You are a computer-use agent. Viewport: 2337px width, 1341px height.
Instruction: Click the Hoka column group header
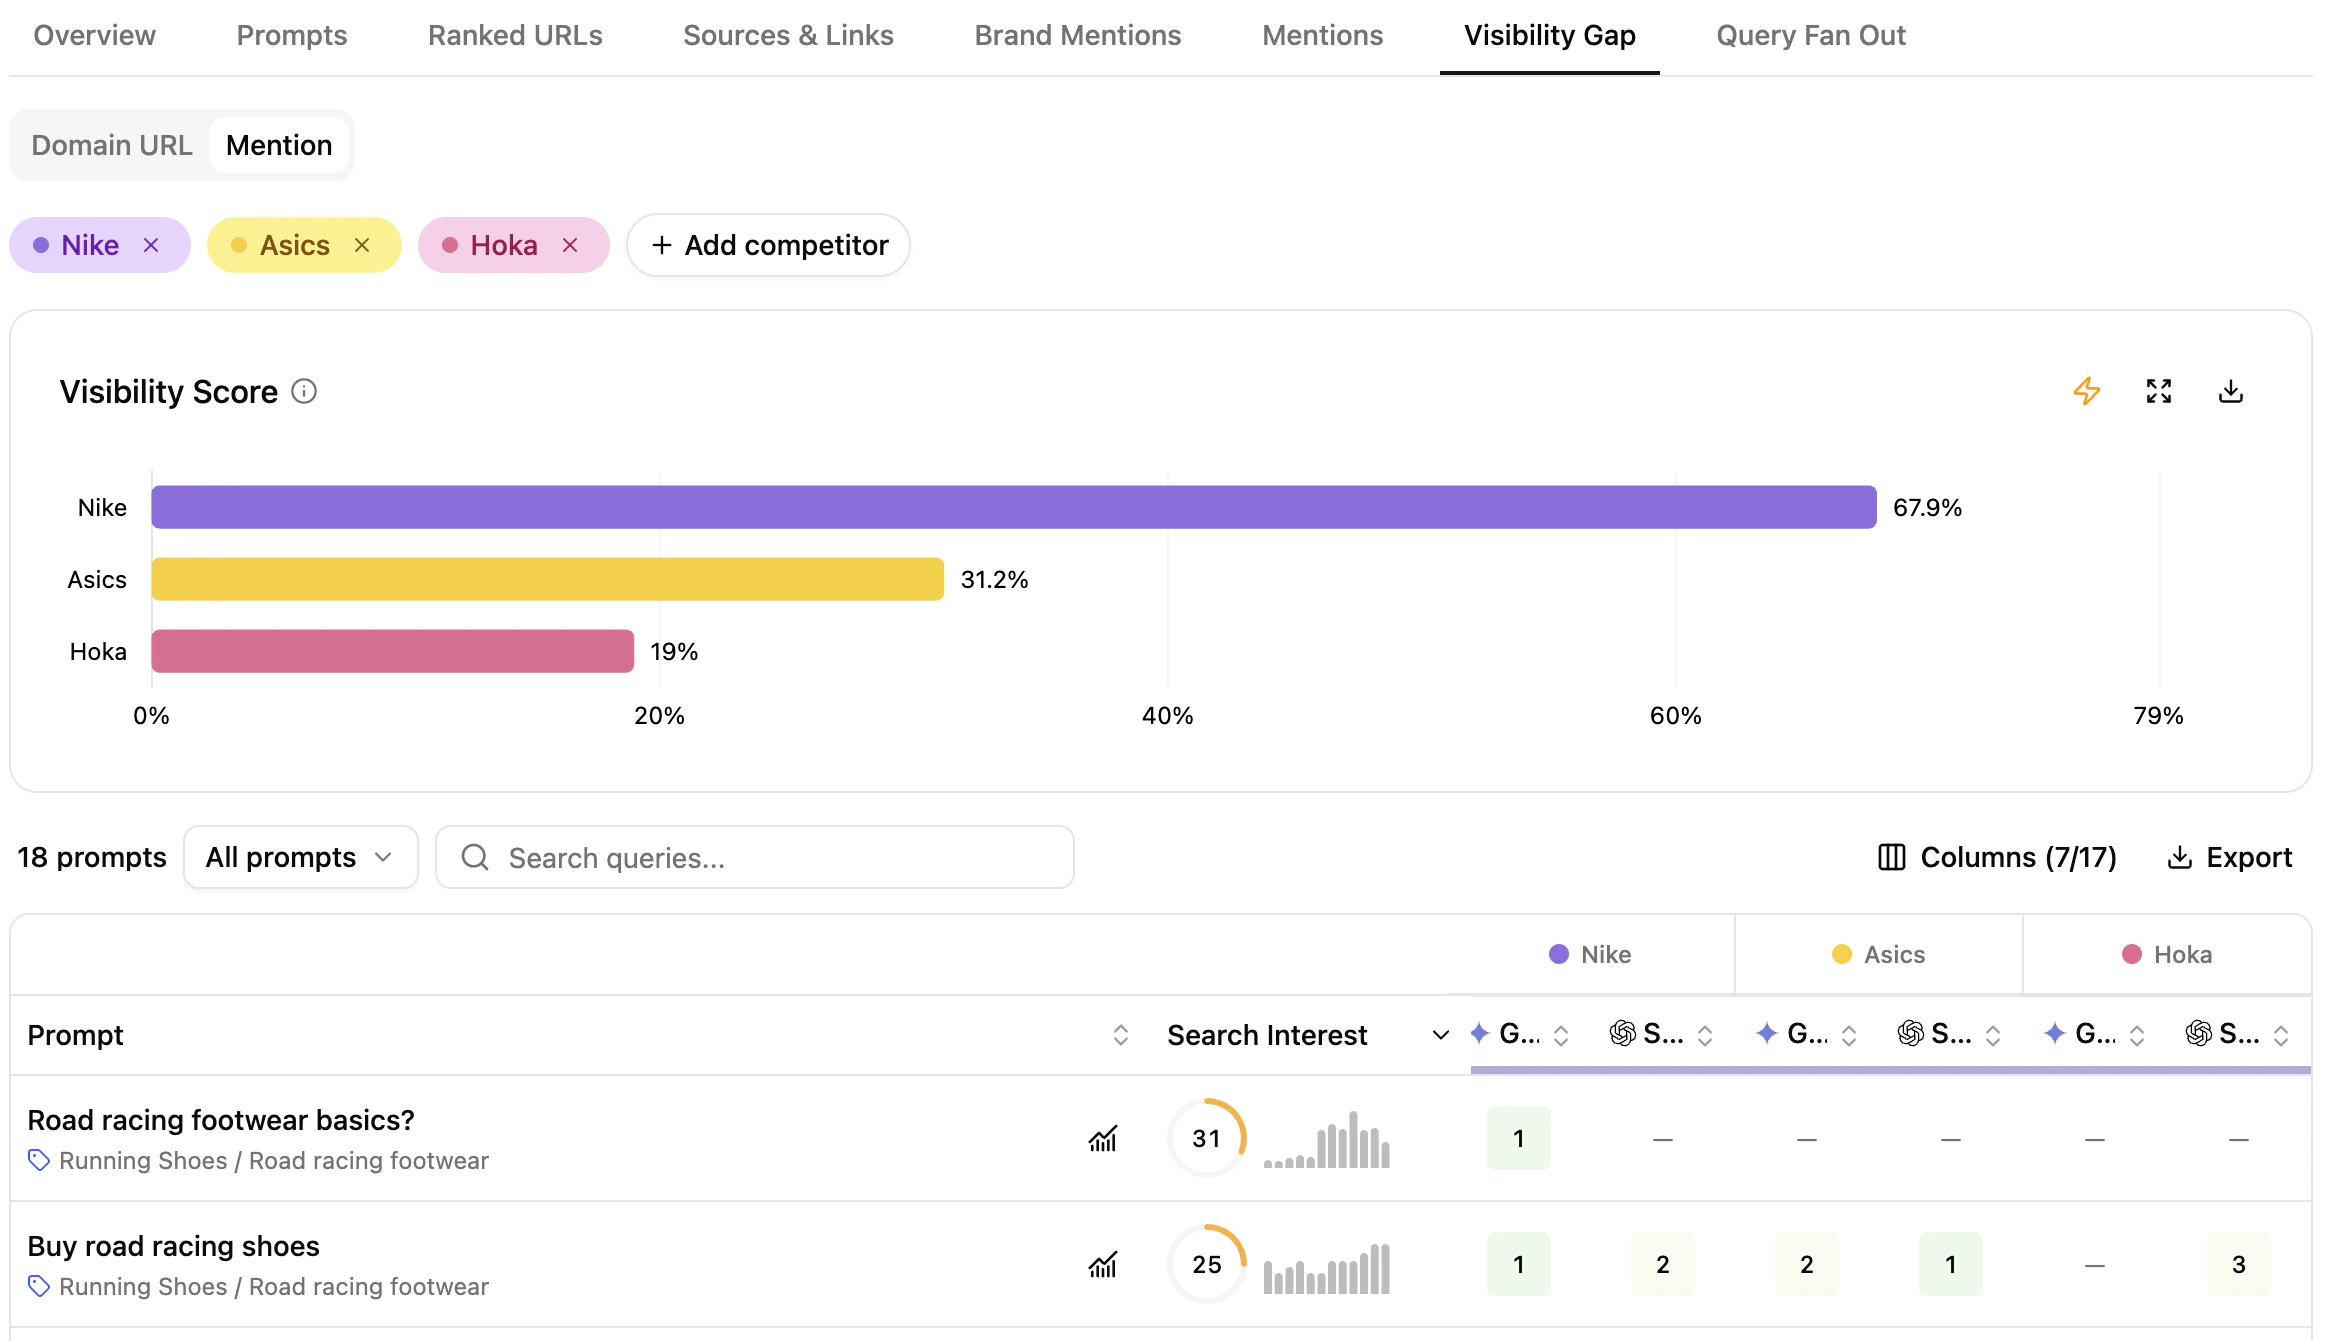click(2167, 954)
